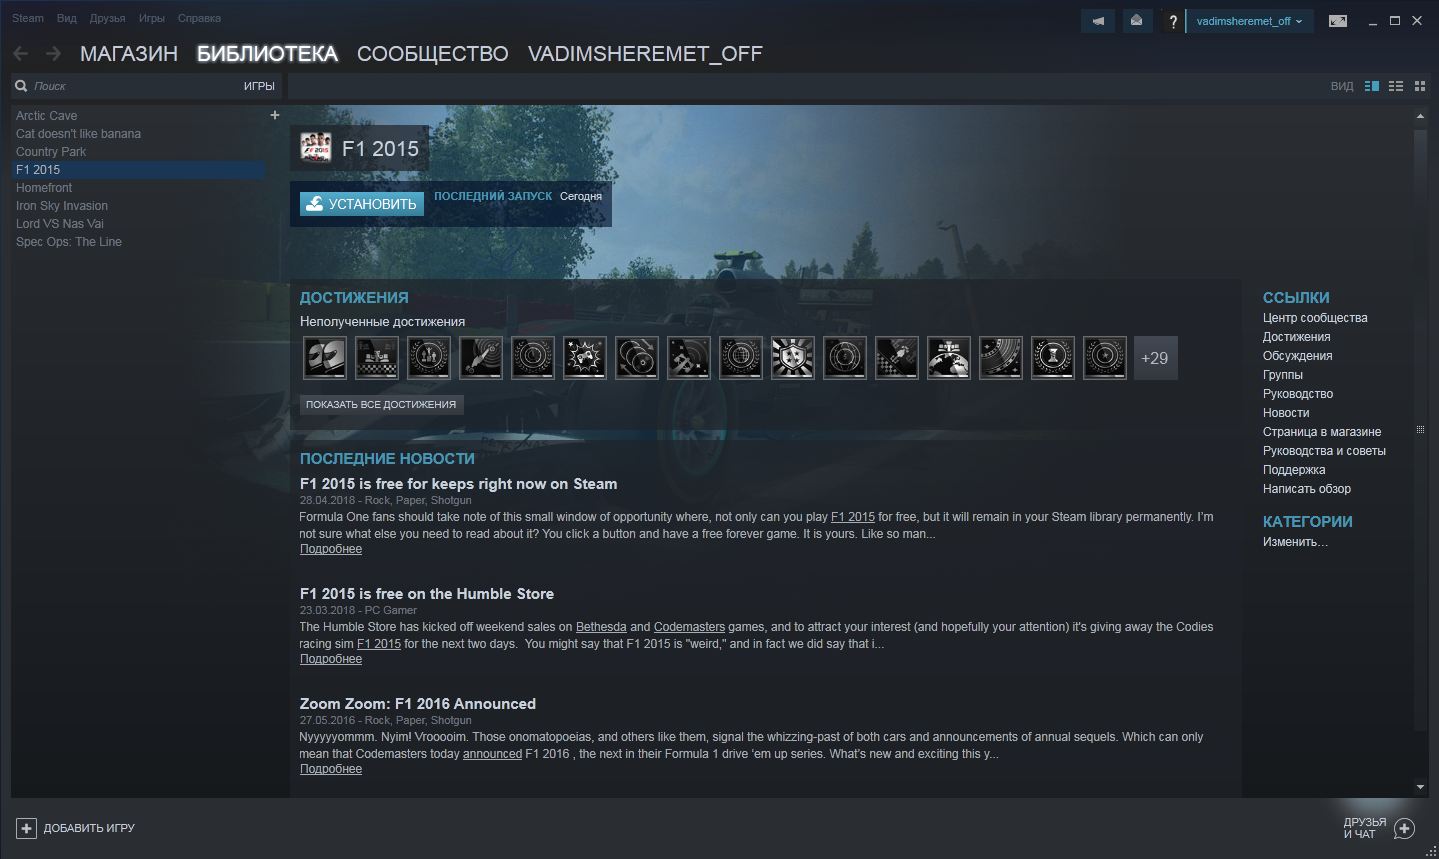Go back with the left arrow
The image size is (1439, 859).
coord(20,54)
